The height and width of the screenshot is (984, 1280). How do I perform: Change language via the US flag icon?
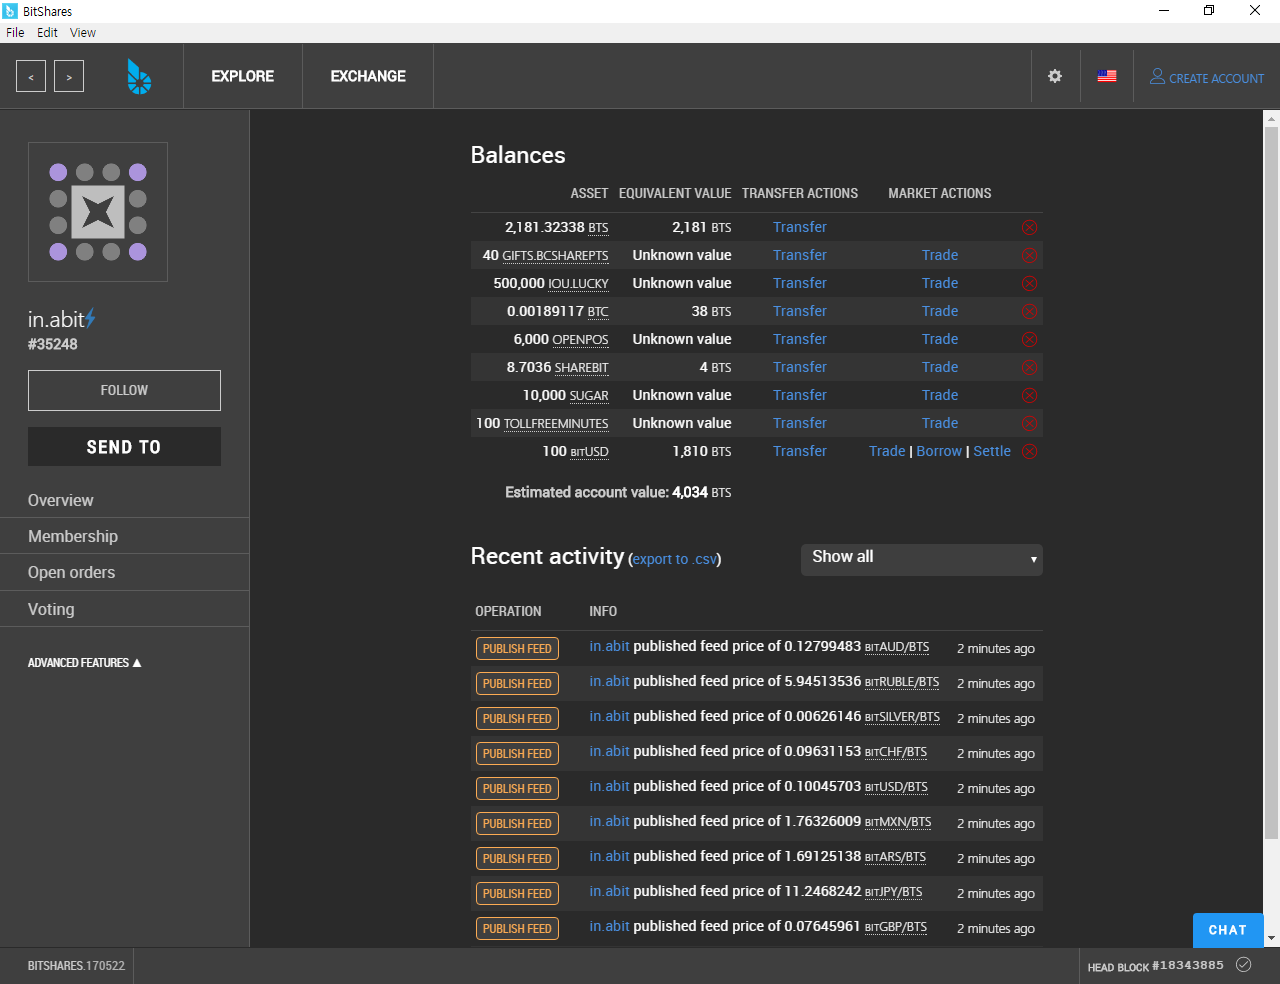[x=1107, y=76]
